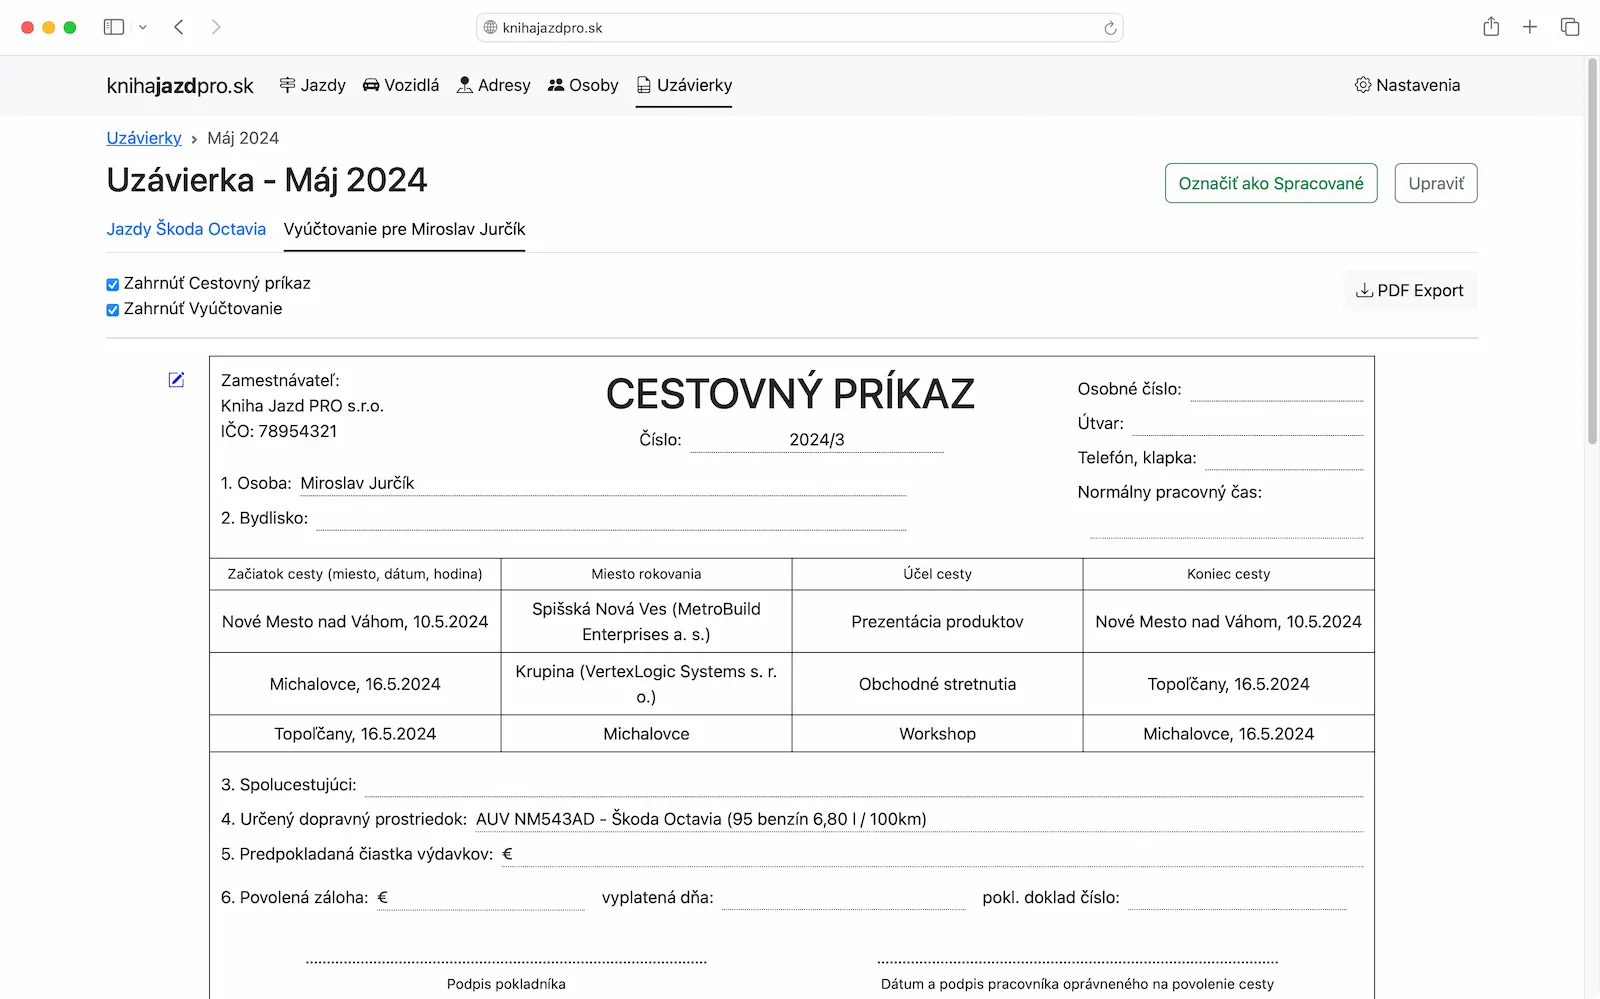Viewport: 1600px width, 999px height.
Task: Open the sidebar options chevron
Action: (x=143, y=27)
